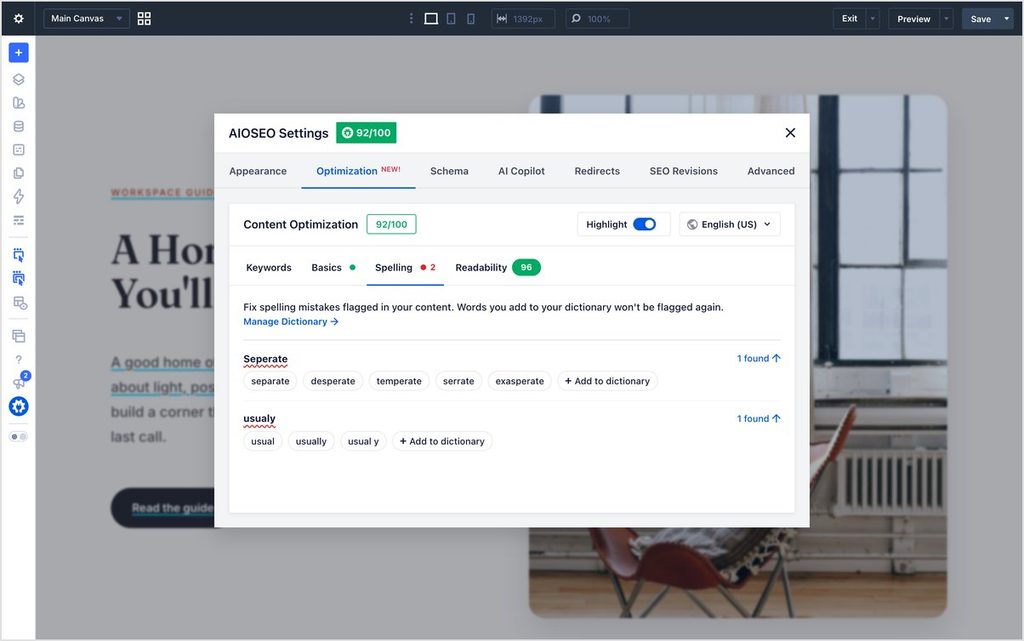Switch to desktop viewport icon

pos(431,19)
